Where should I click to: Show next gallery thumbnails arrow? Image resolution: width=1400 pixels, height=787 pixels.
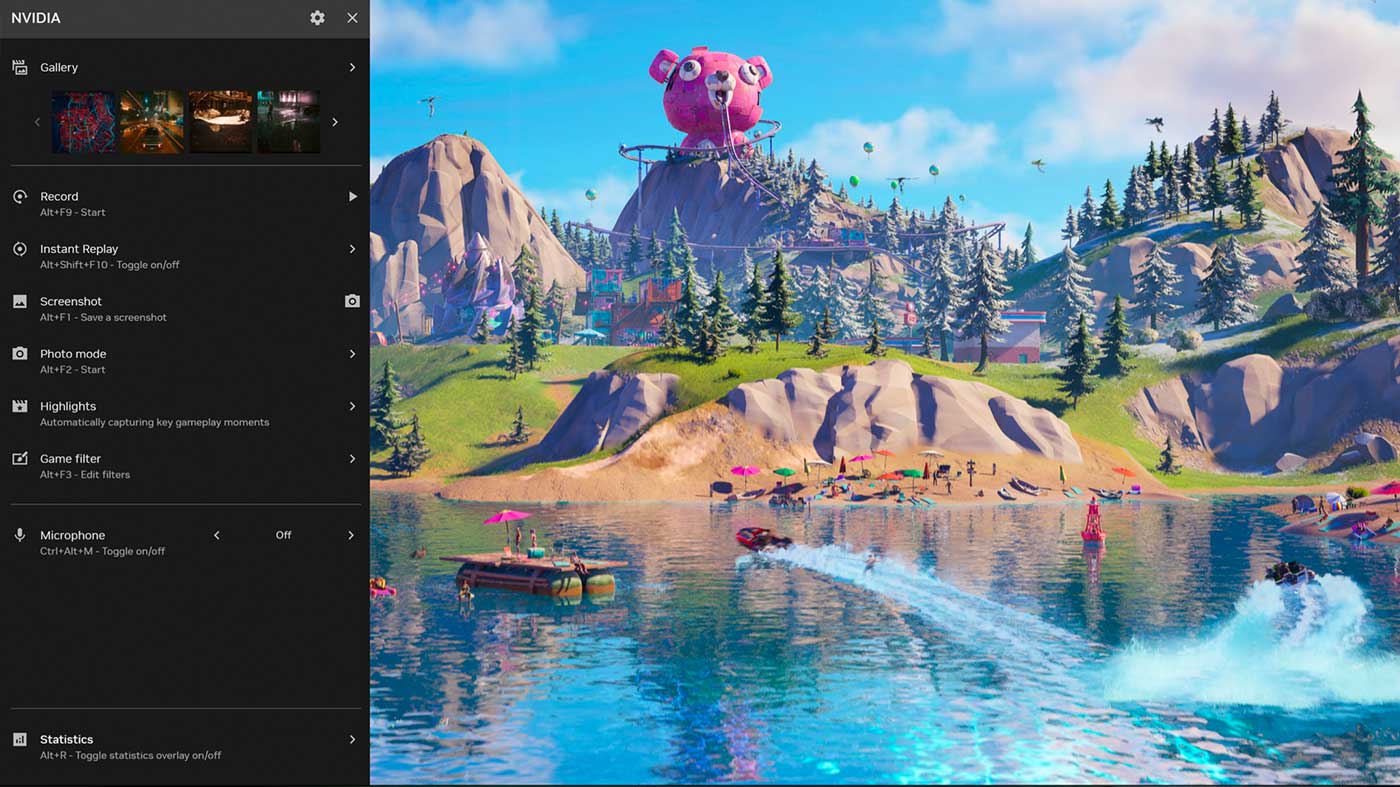[x=335, y=122]
